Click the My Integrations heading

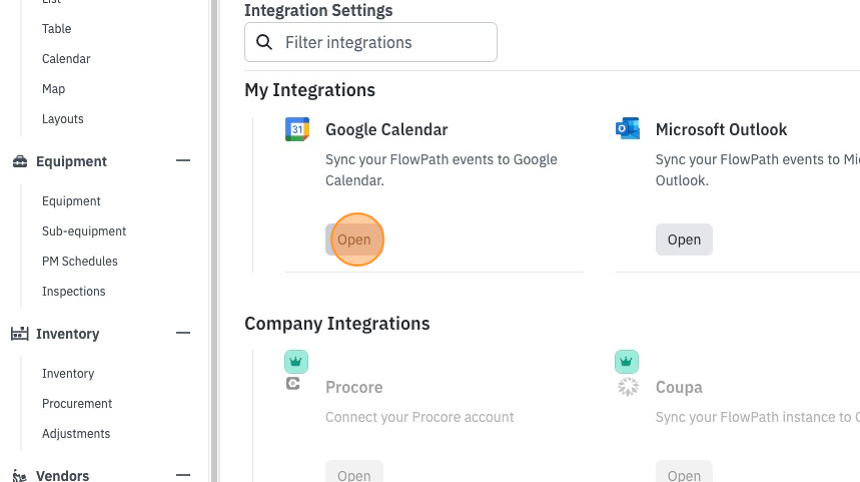pos(310,90)
